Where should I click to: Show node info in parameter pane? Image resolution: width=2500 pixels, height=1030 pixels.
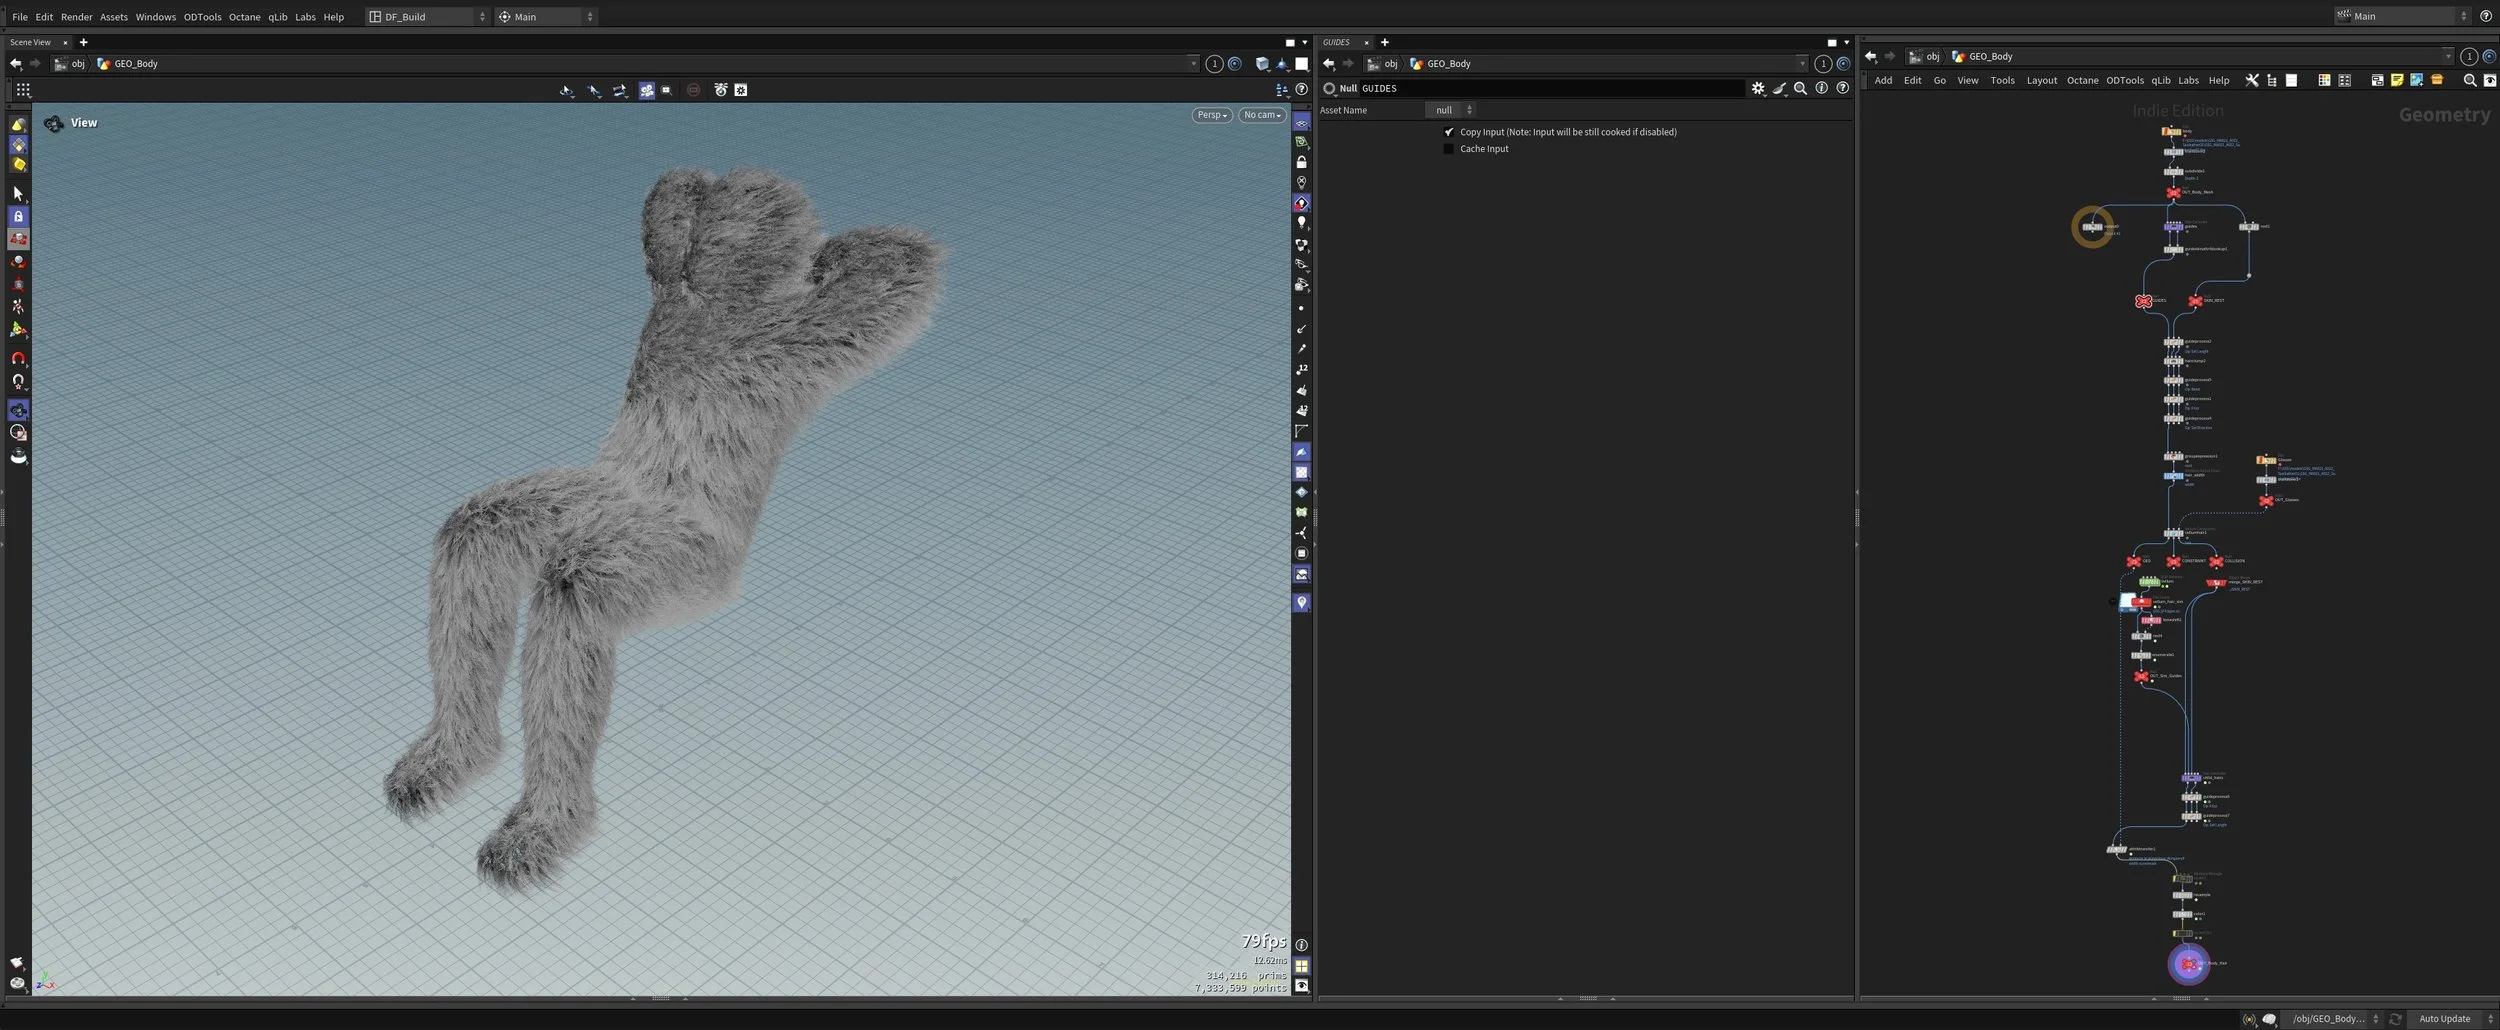pyautogui.click(x=1821, y=89)
